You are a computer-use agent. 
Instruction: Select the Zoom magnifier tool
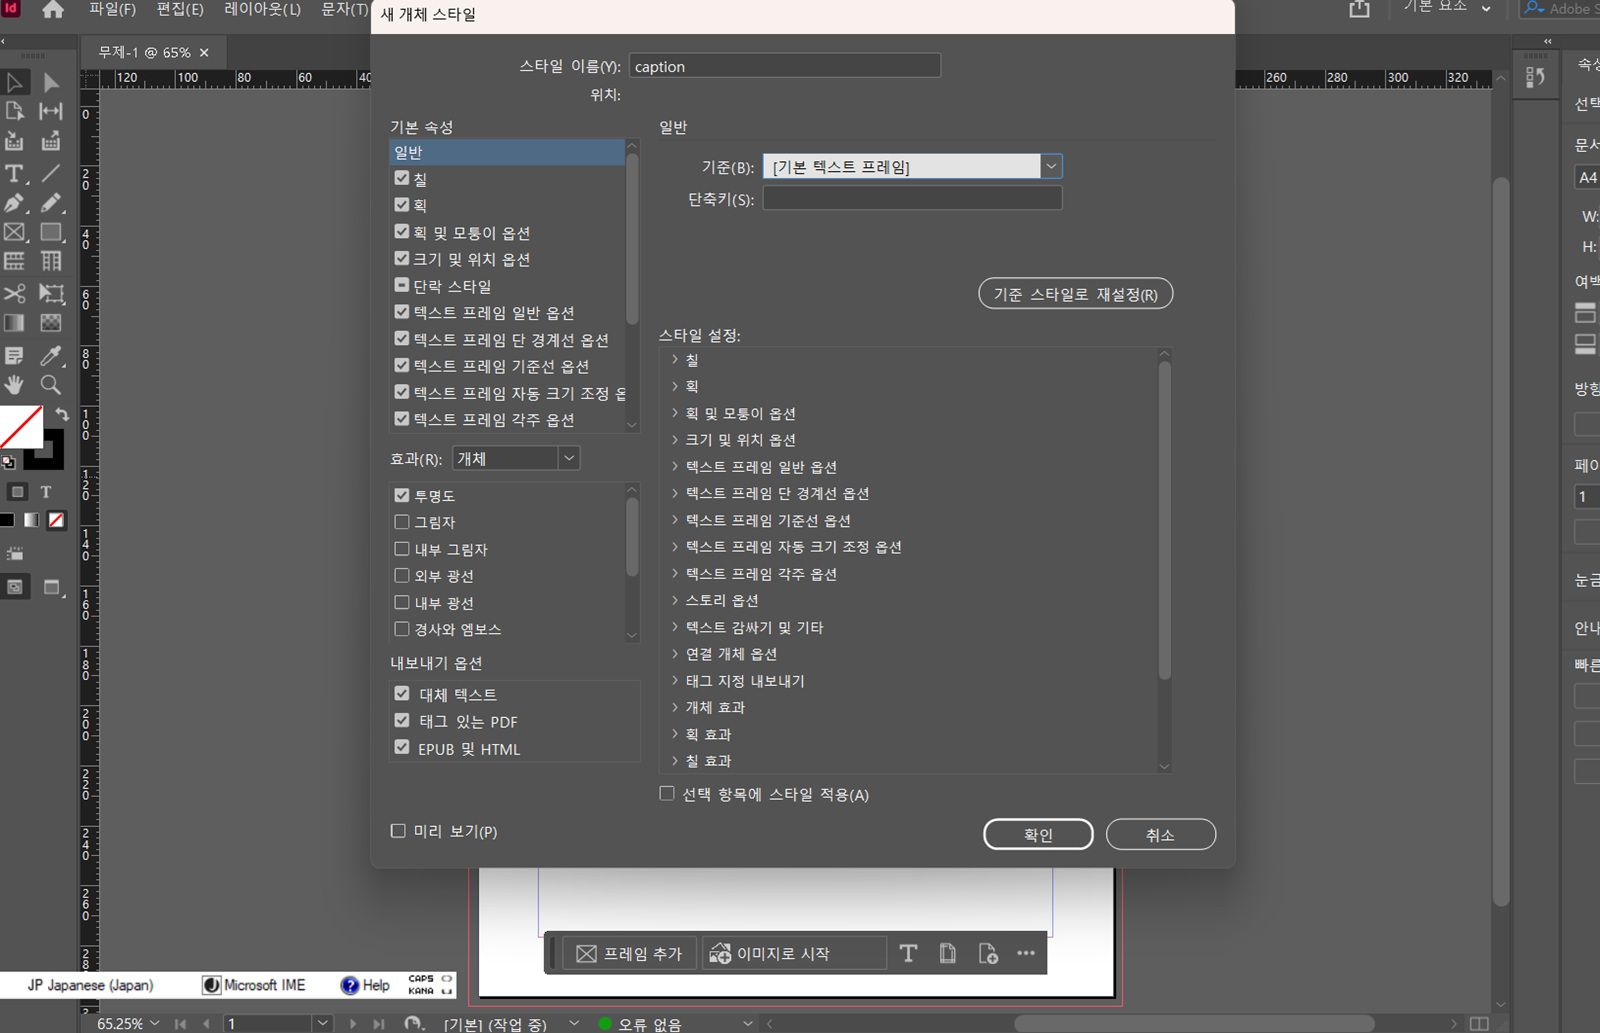[x=51, y=385]
